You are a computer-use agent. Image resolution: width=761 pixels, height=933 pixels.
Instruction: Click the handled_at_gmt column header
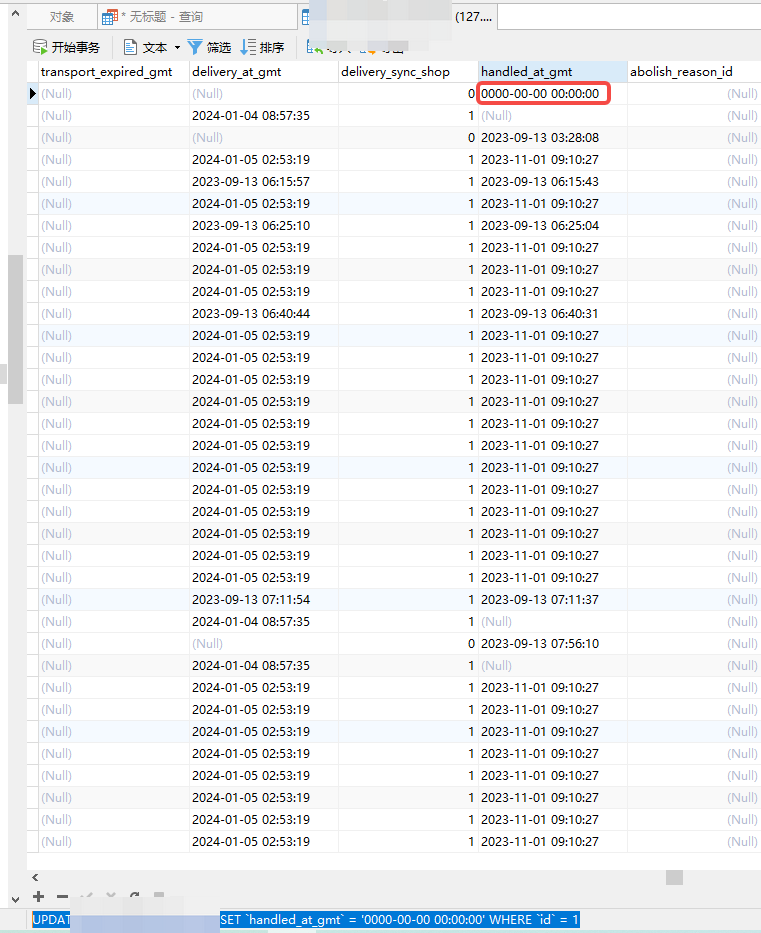[x=553, y=71]
